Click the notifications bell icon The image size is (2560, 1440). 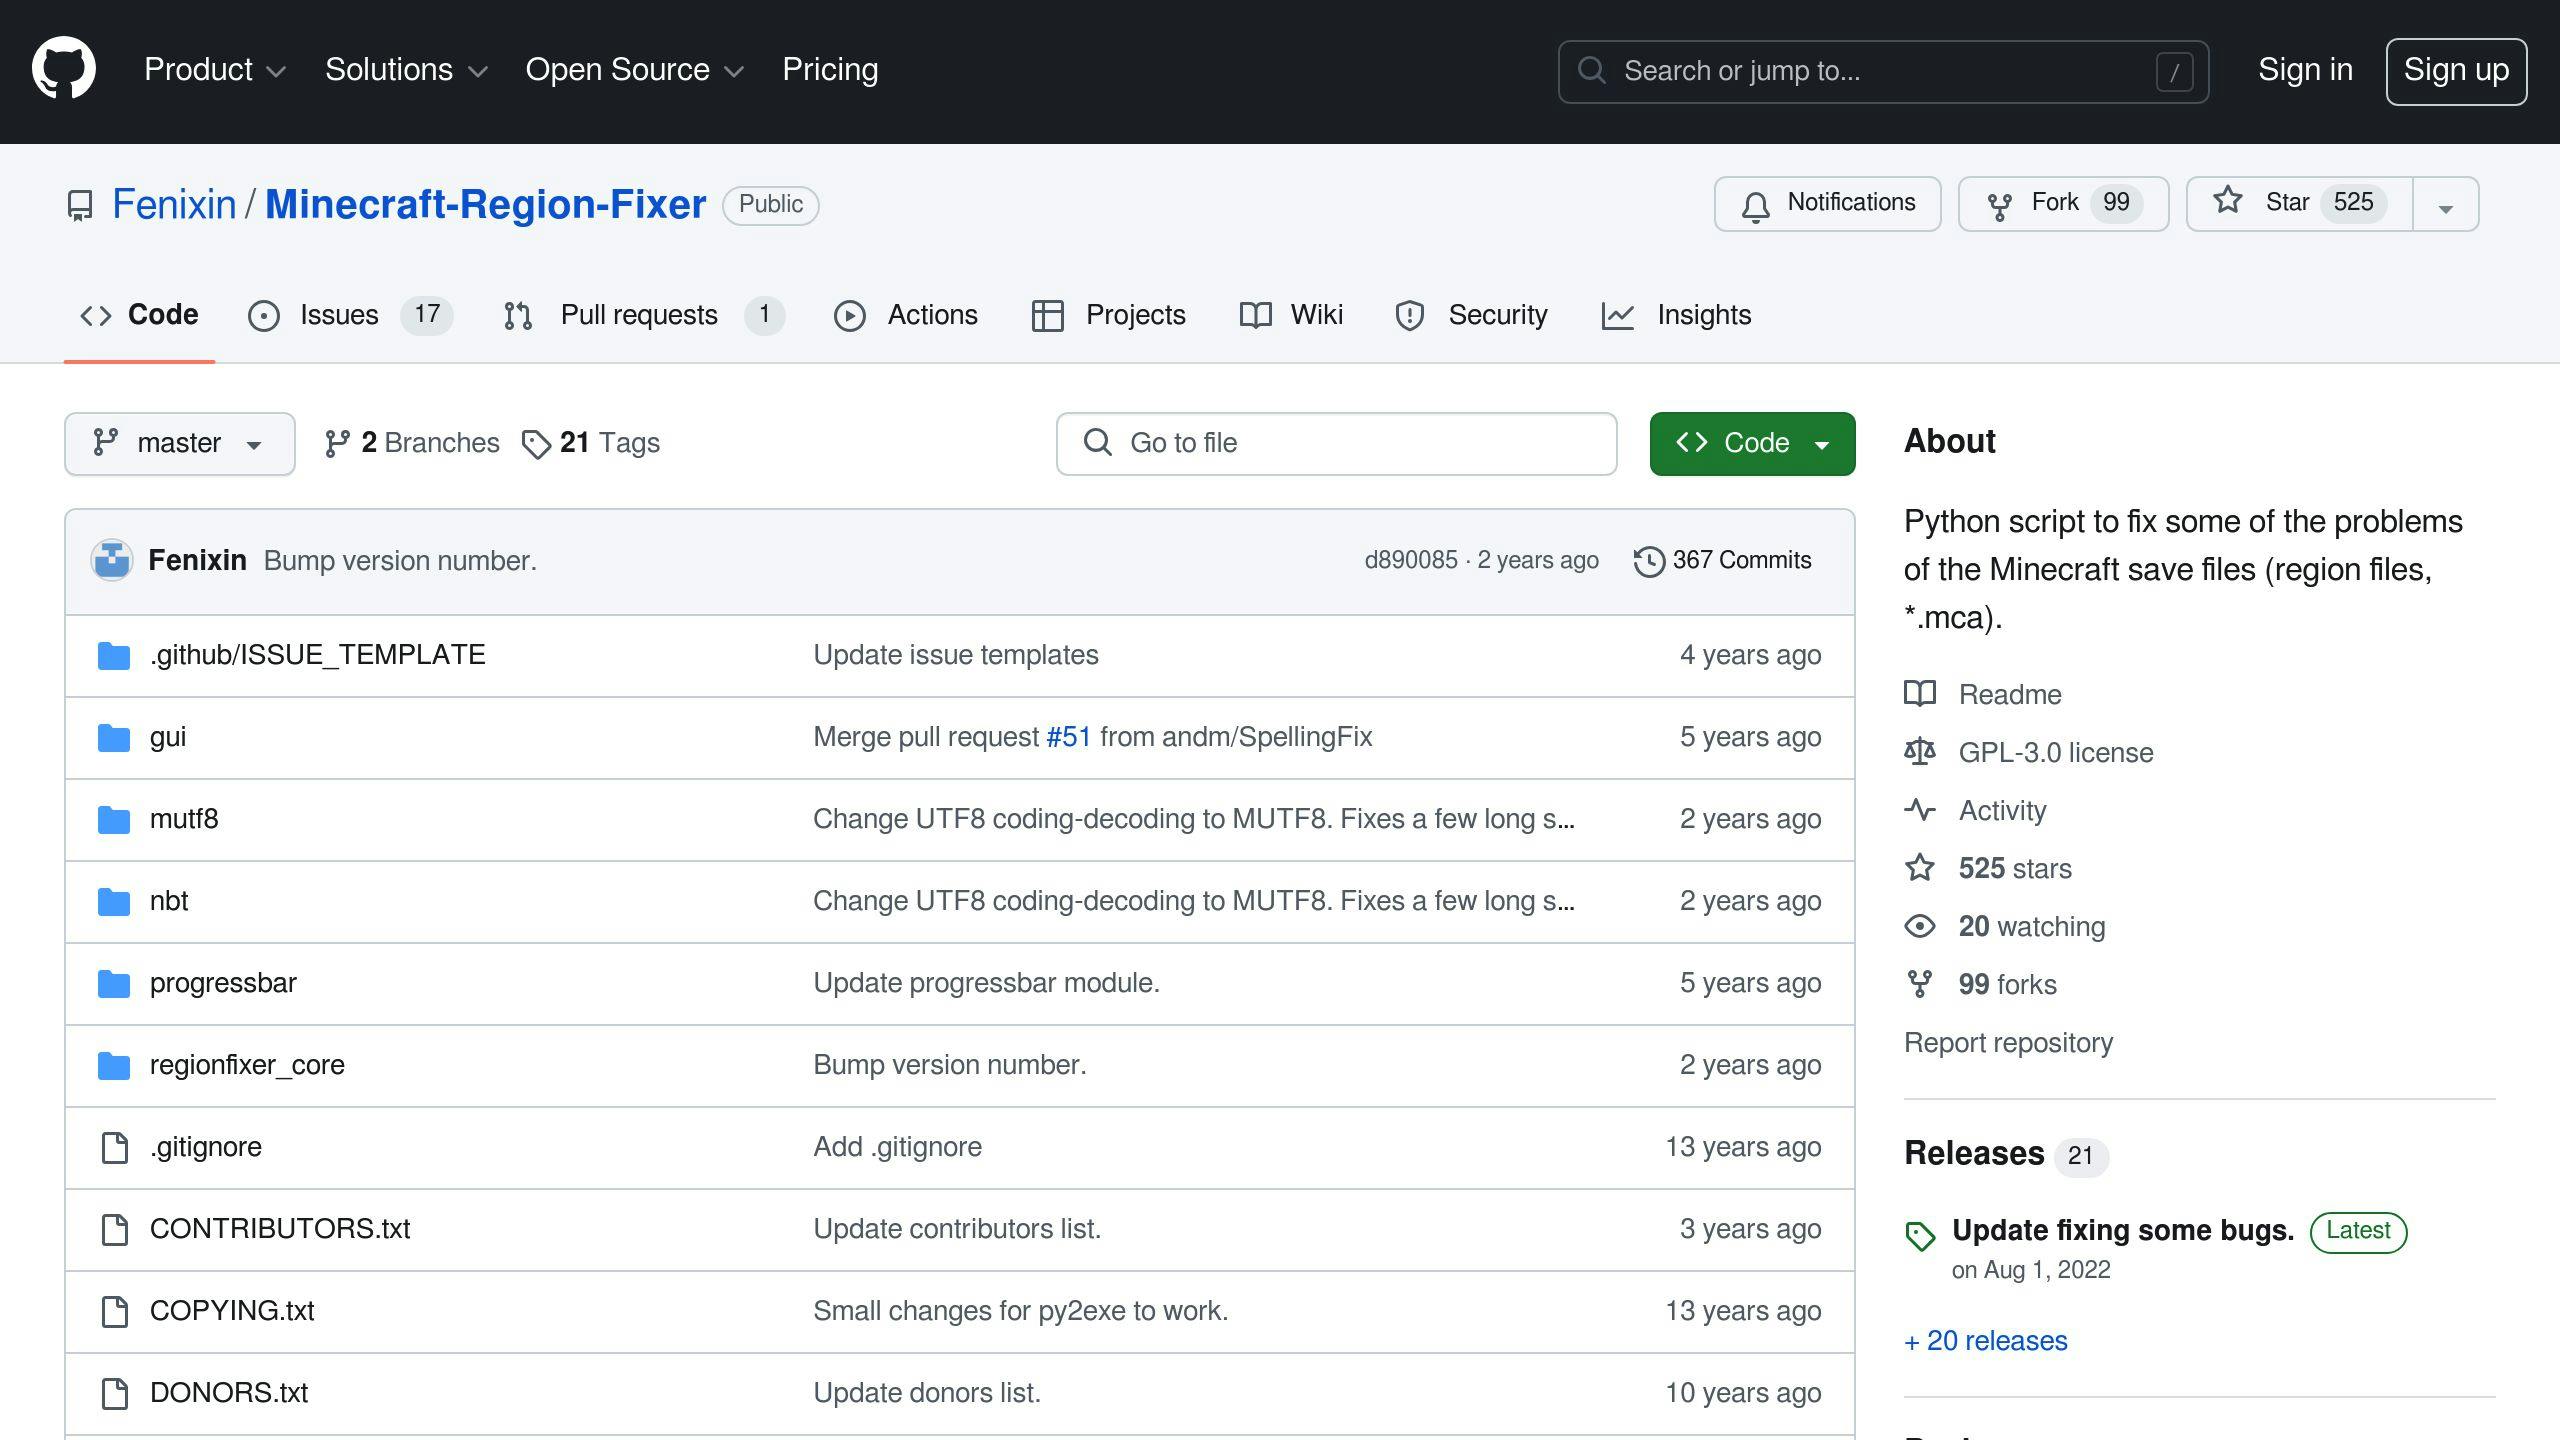coord(1753,202)
